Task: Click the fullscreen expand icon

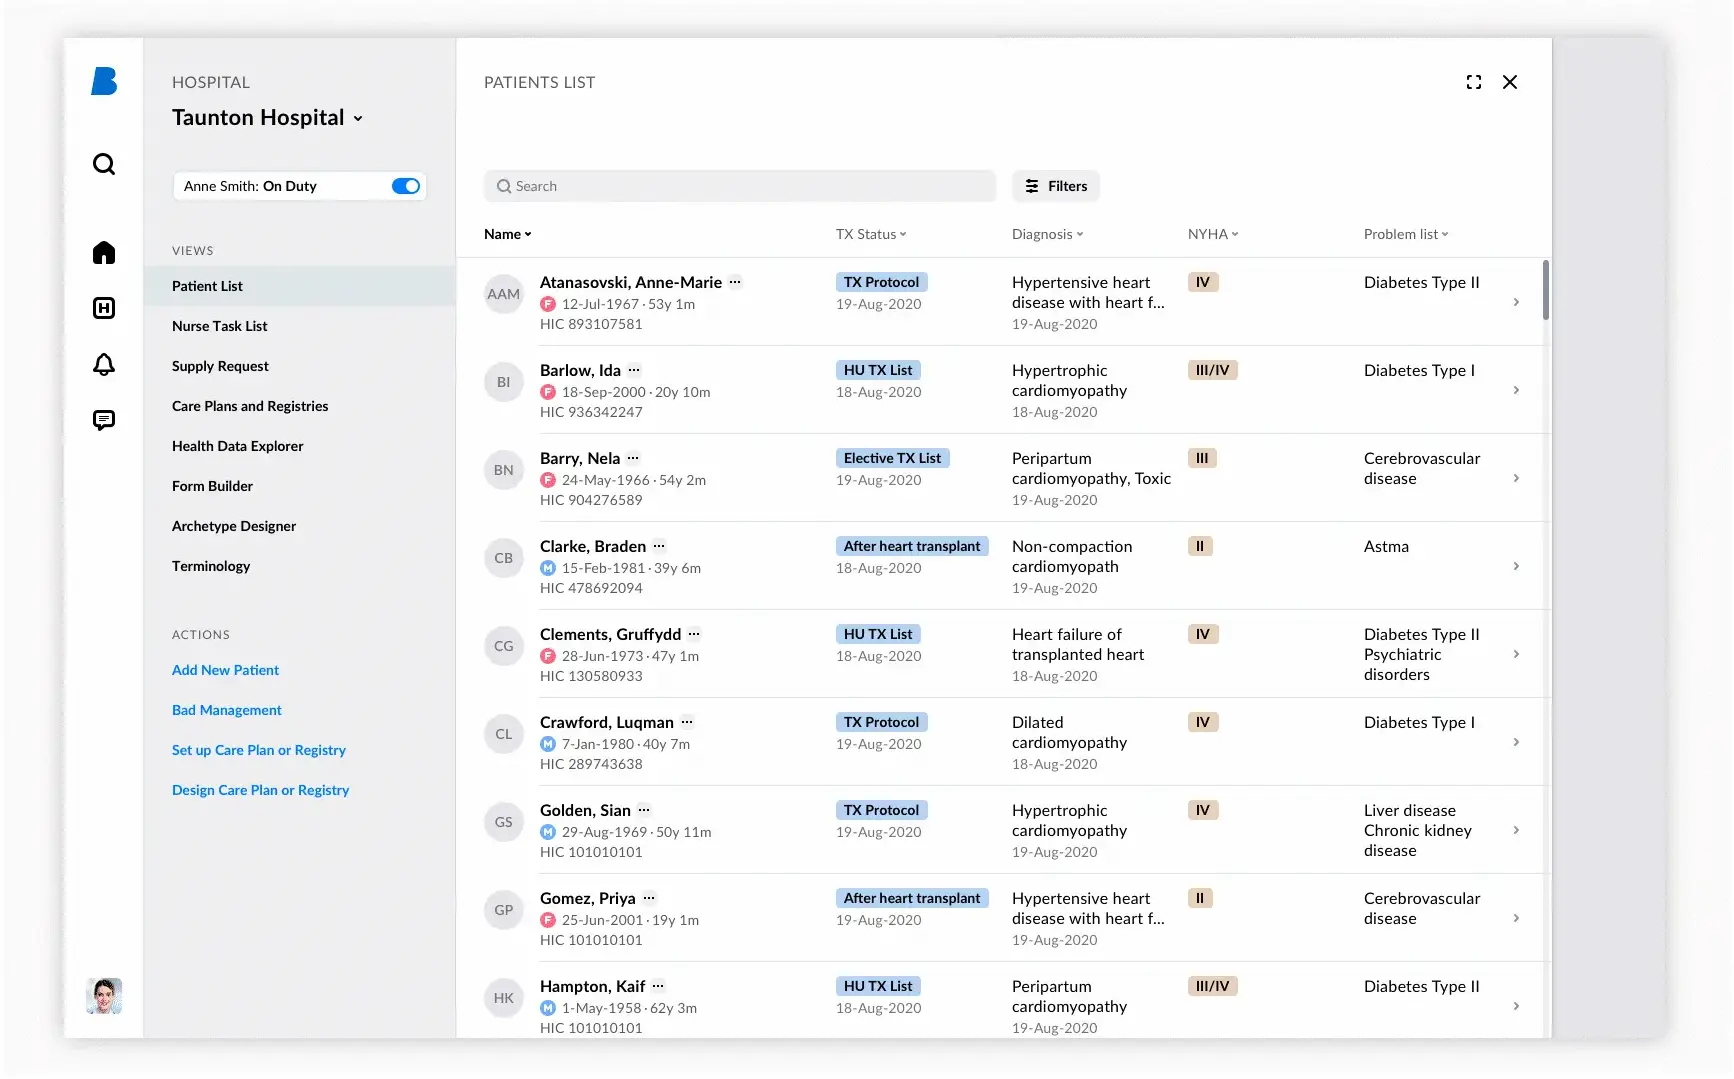Action: click(1473, 82)
